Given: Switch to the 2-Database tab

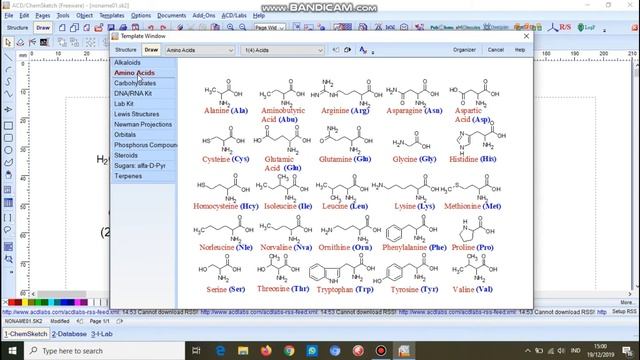Looking at the screenshot, I should coord(69,334).
